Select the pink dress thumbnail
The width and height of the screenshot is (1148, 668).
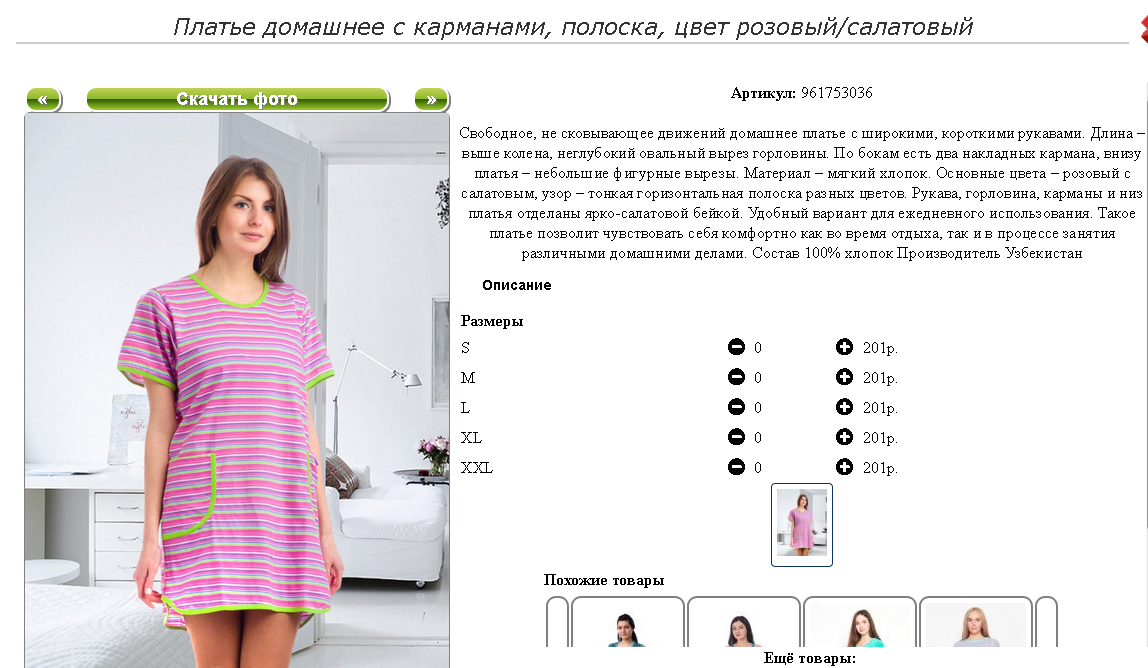coord(802,524)
